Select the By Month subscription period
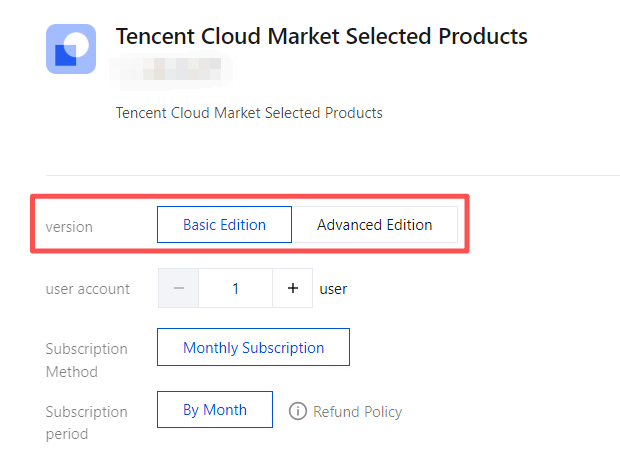620x450 pixels. tap(214, 410)
